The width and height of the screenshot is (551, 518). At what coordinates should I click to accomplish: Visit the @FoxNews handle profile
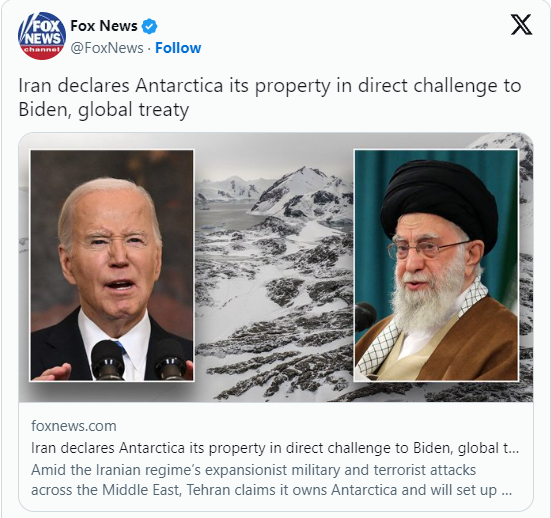click(107, 48)
